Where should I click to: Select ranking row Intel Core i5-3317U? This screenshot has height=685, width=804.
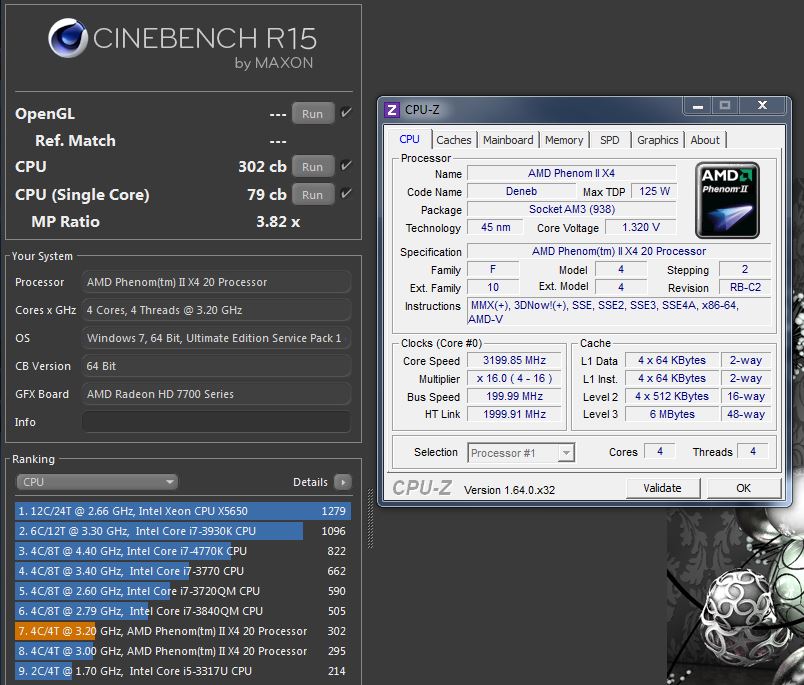pos(183,671)
